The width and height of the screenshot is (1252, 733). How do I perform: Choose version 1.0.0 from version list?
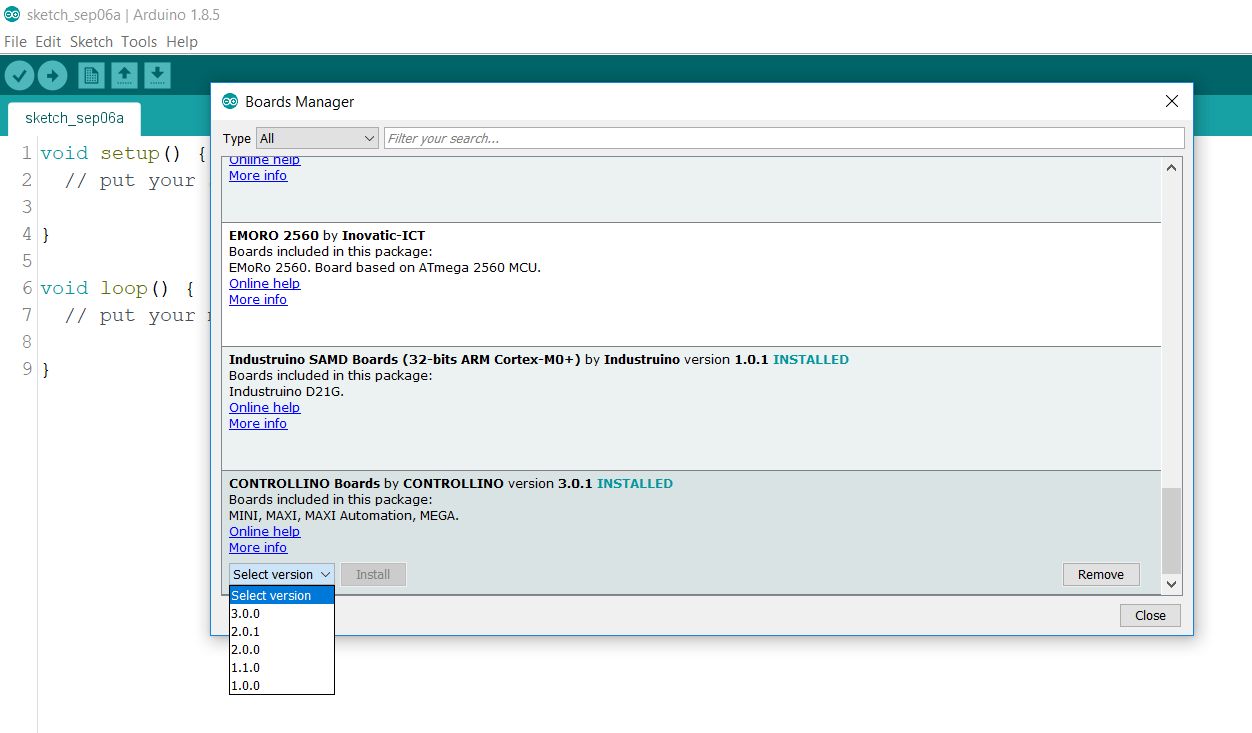(x=244, y=685)
